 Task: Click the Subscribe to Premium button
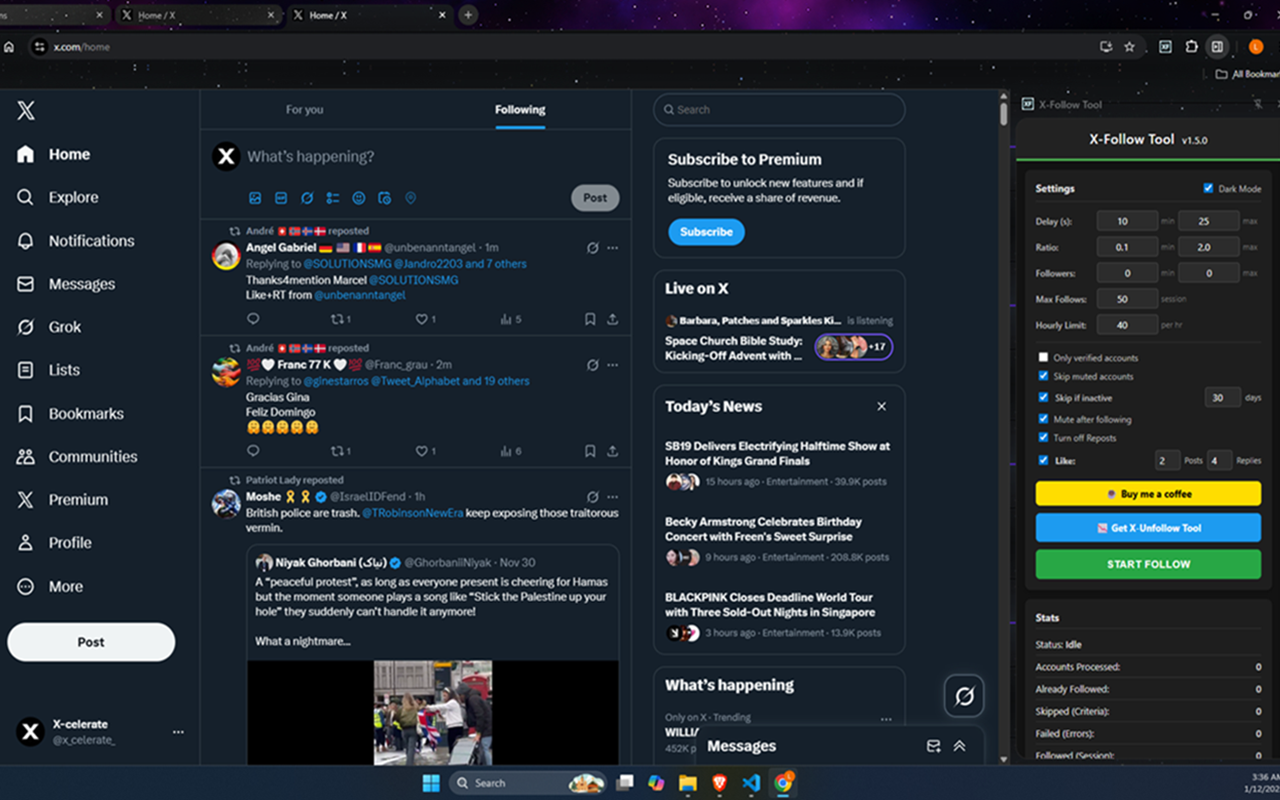(x=706, y=232)
